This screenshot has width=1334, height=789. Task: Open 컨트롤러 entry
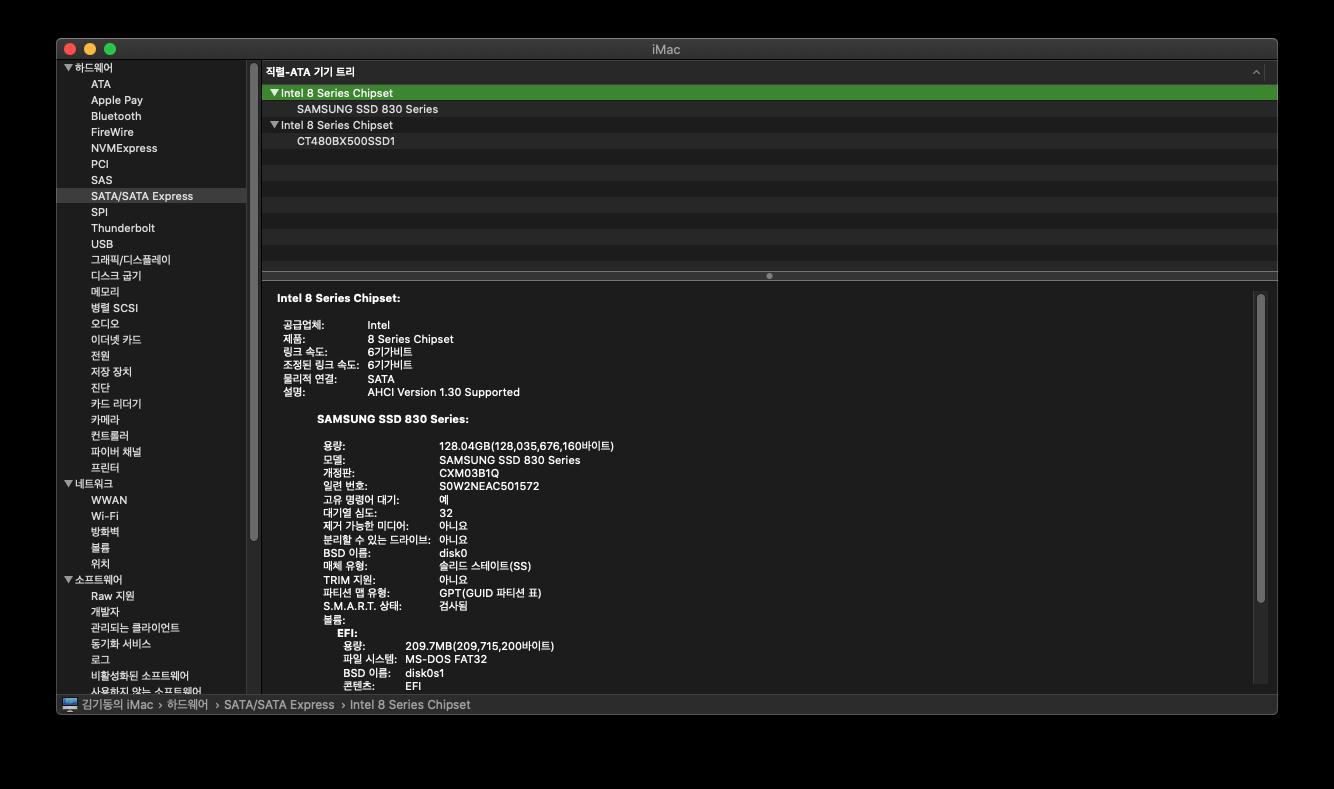110,436
